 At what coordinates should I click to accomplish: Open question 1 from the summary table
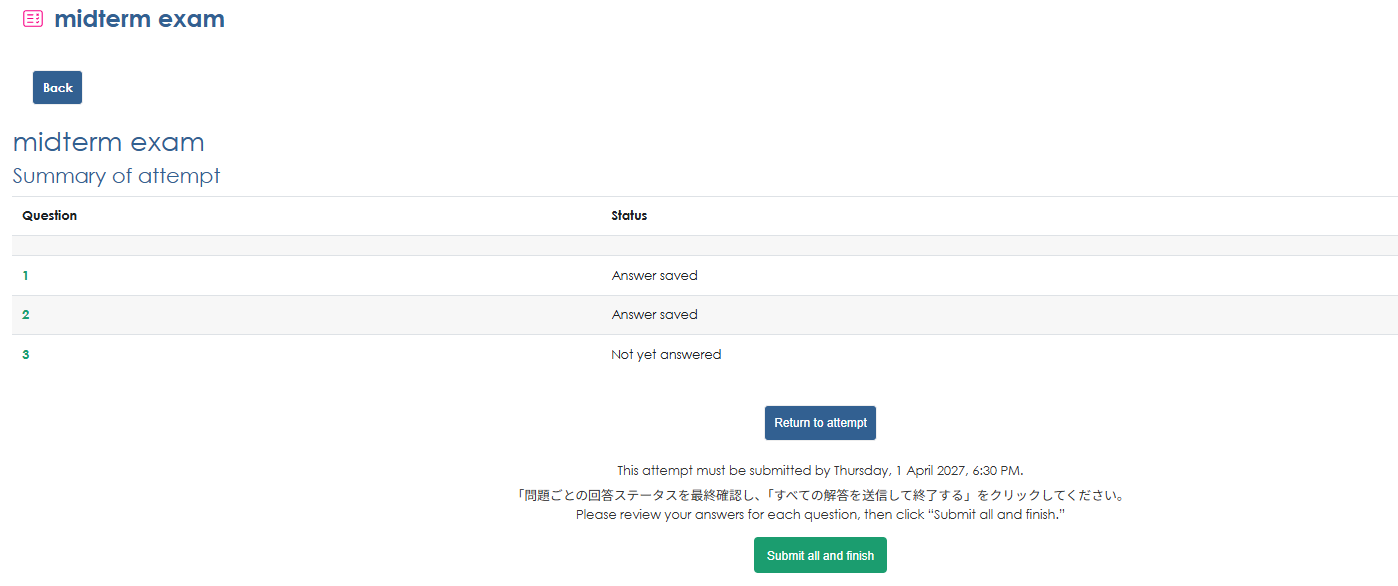(x=26, y=275)
